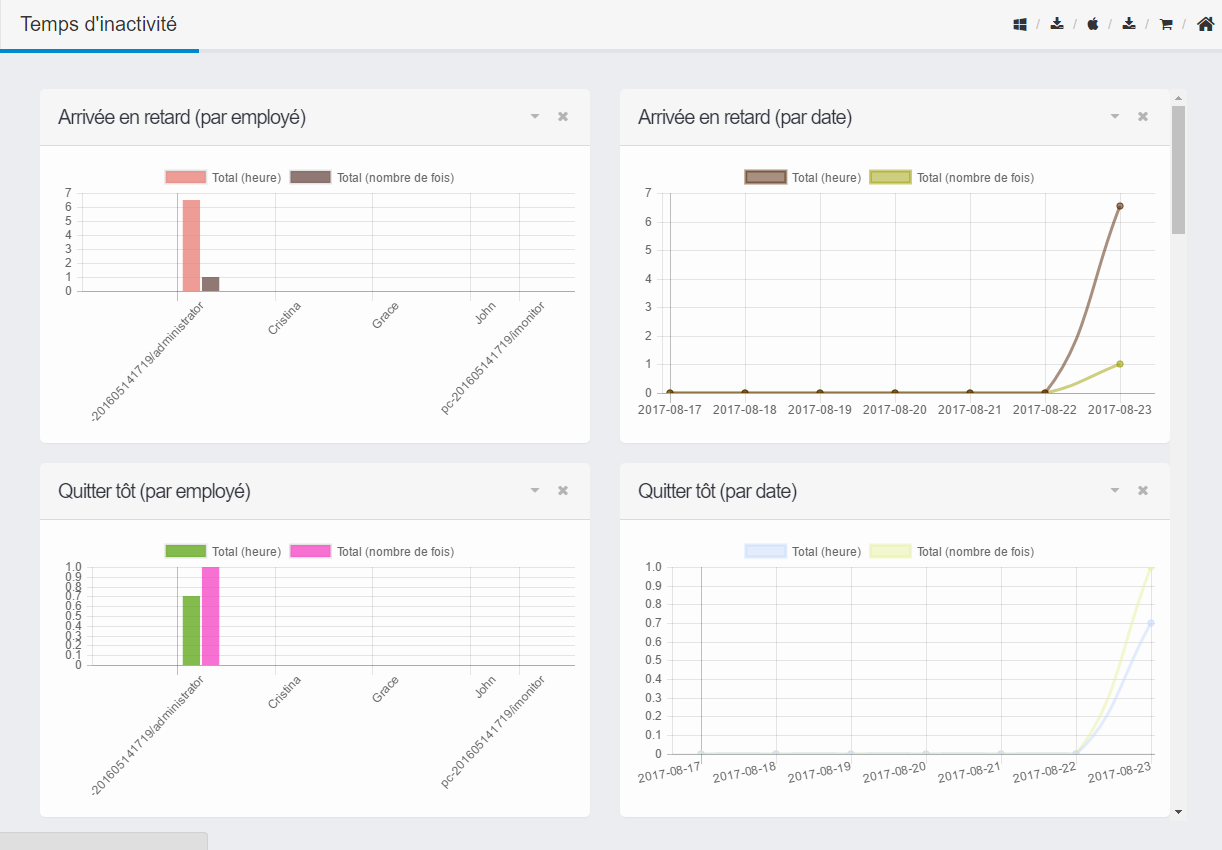Click the download icon next to Apple logo

(1129, 24)
